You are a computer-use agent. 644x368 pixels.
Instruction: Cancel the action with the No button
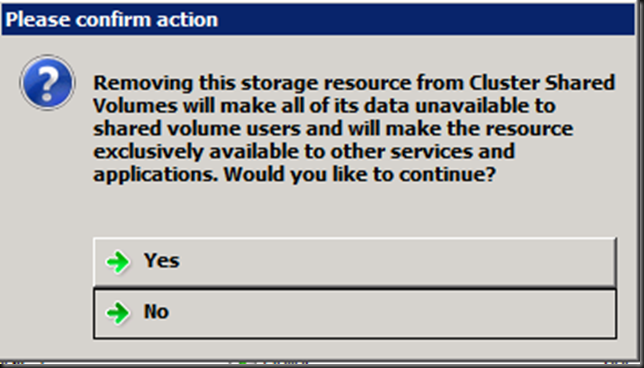[x=355, y=314]
